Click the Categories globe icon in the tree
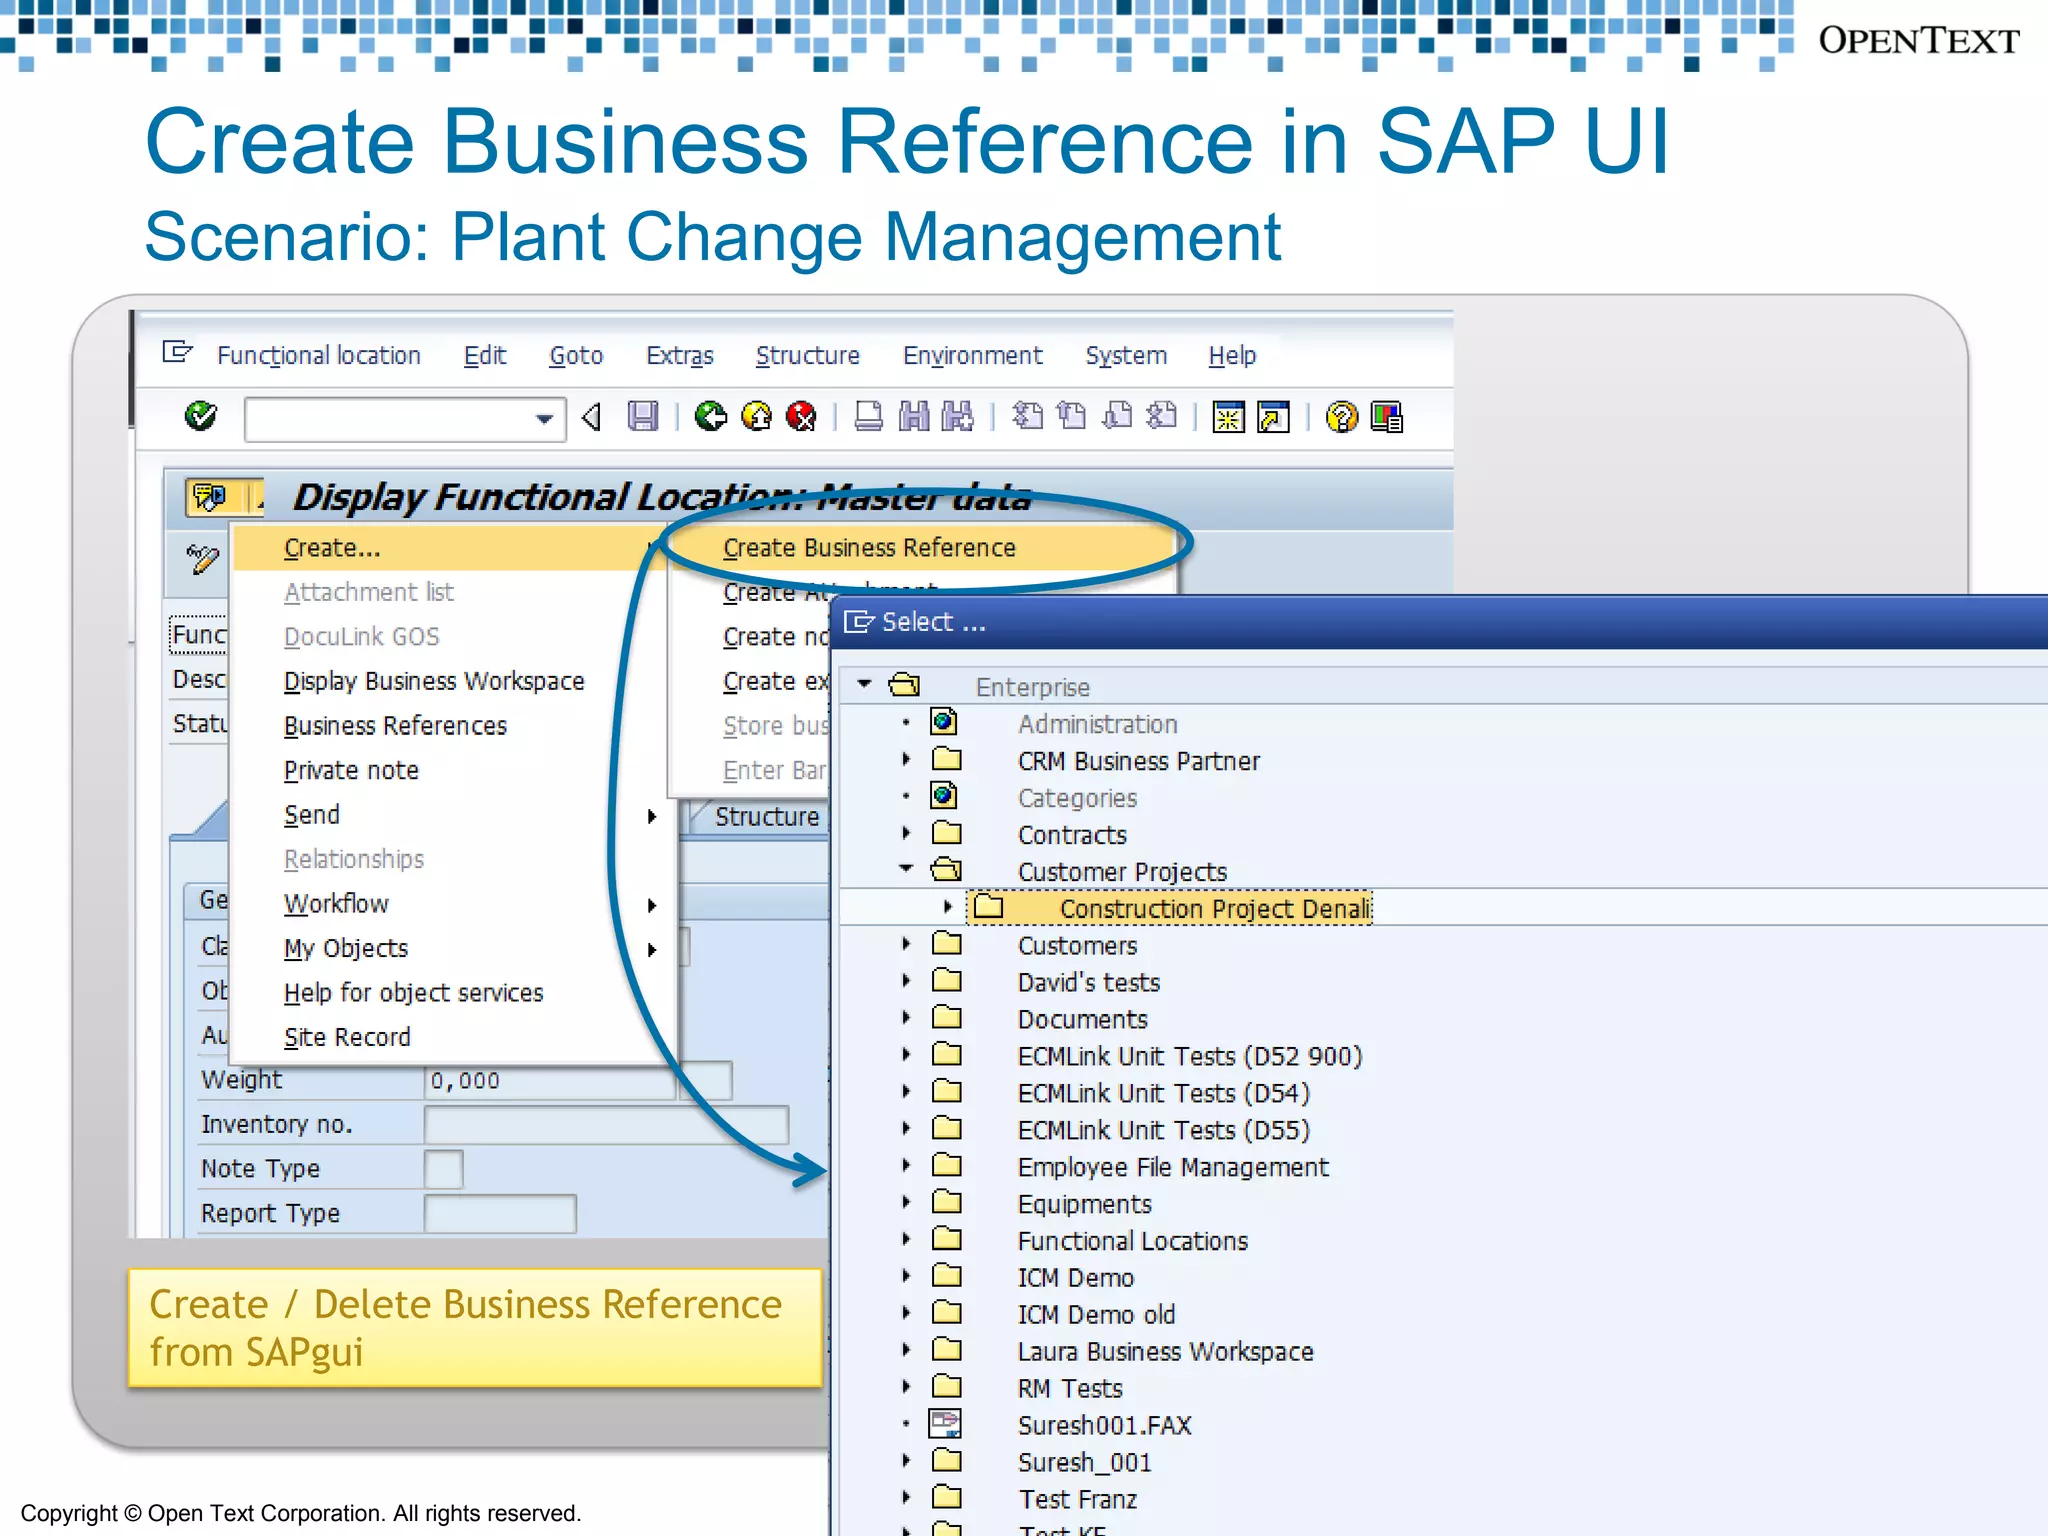 (944, 796)
